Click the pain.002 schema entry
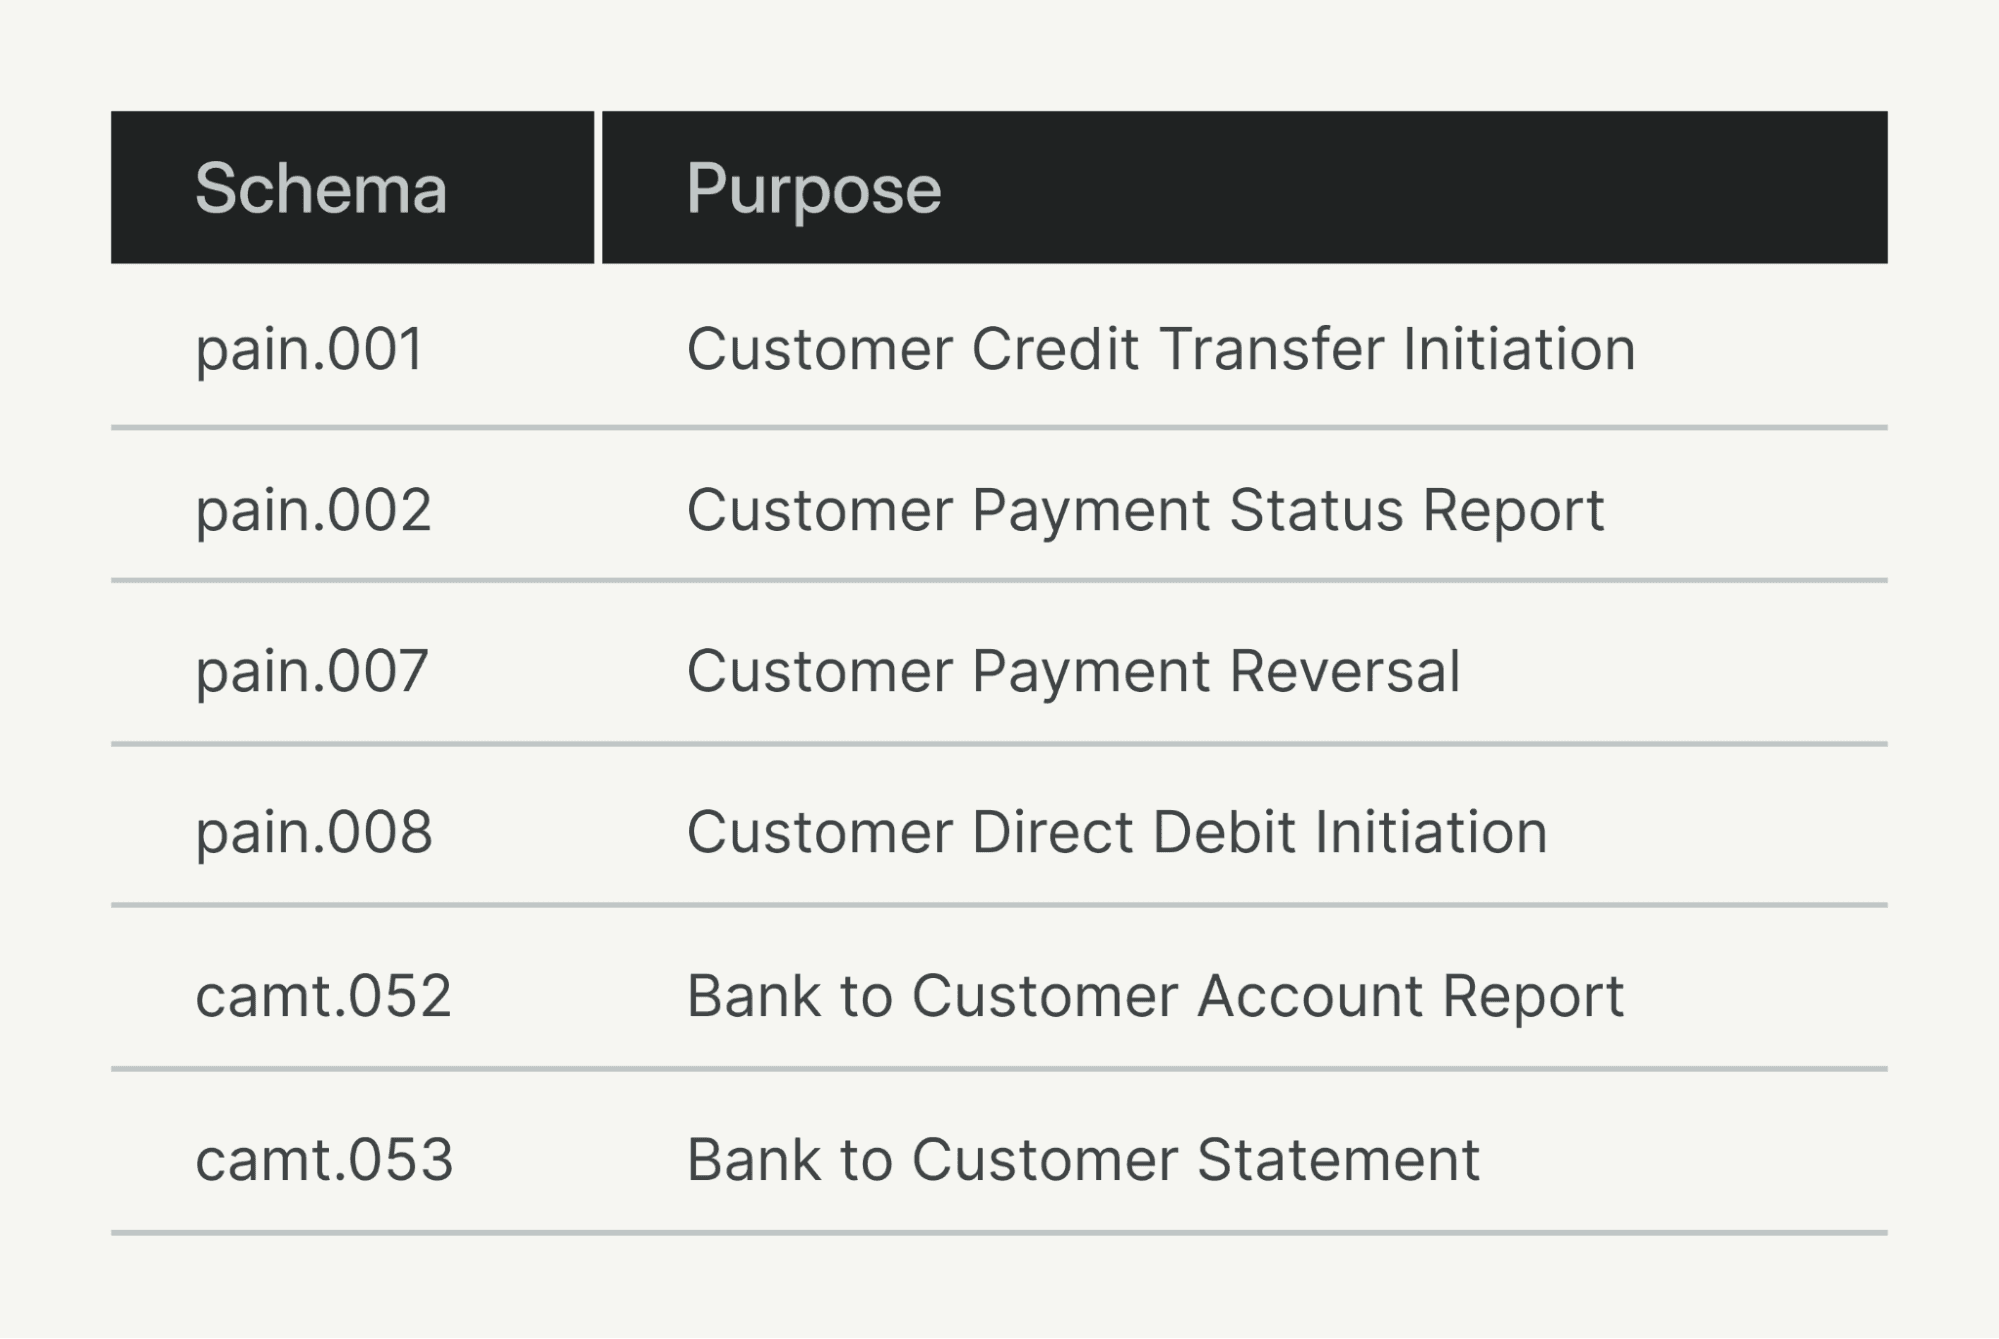The image size is (1999, 1339). coord(313,510)
